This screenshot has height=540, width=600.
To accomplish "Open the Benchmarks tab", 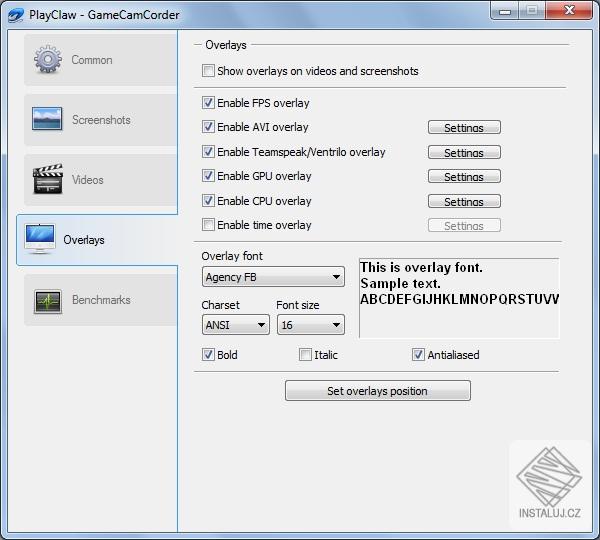I will (x=101, y=300).
